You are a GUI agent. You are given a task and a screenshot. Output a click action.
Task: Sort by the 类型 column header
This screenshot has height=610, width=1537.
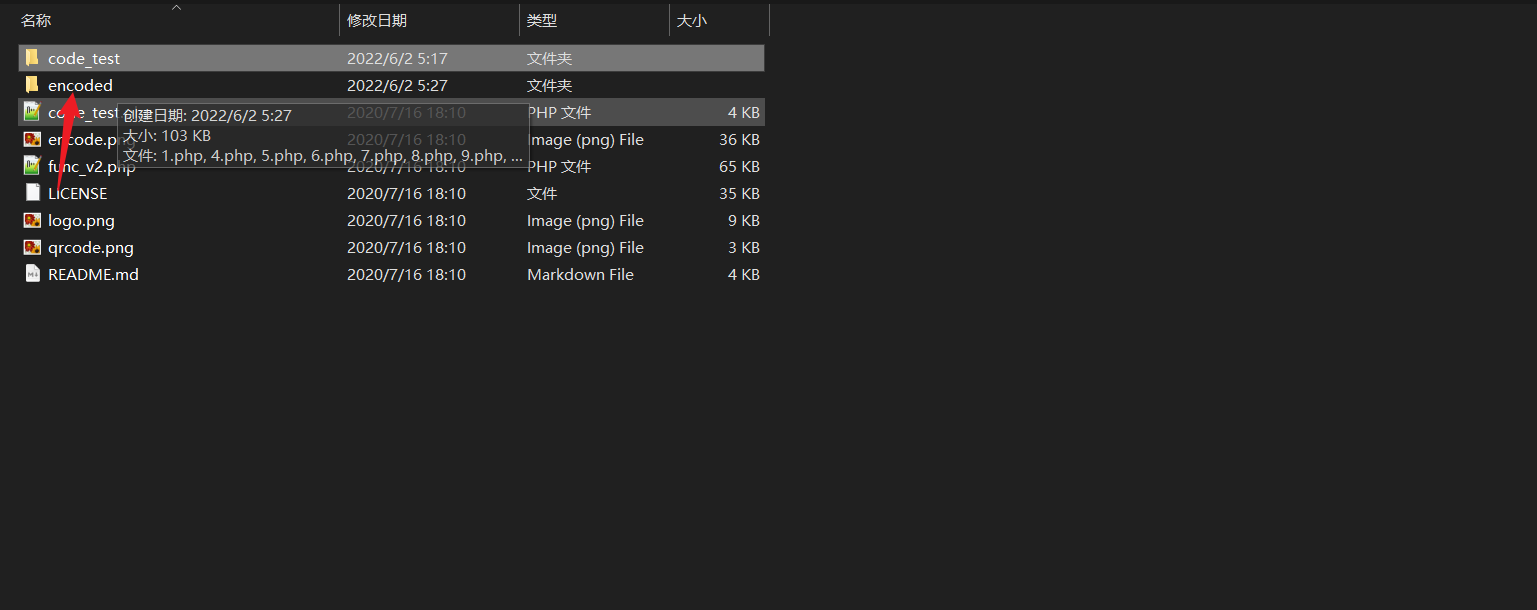coord(542,21)
